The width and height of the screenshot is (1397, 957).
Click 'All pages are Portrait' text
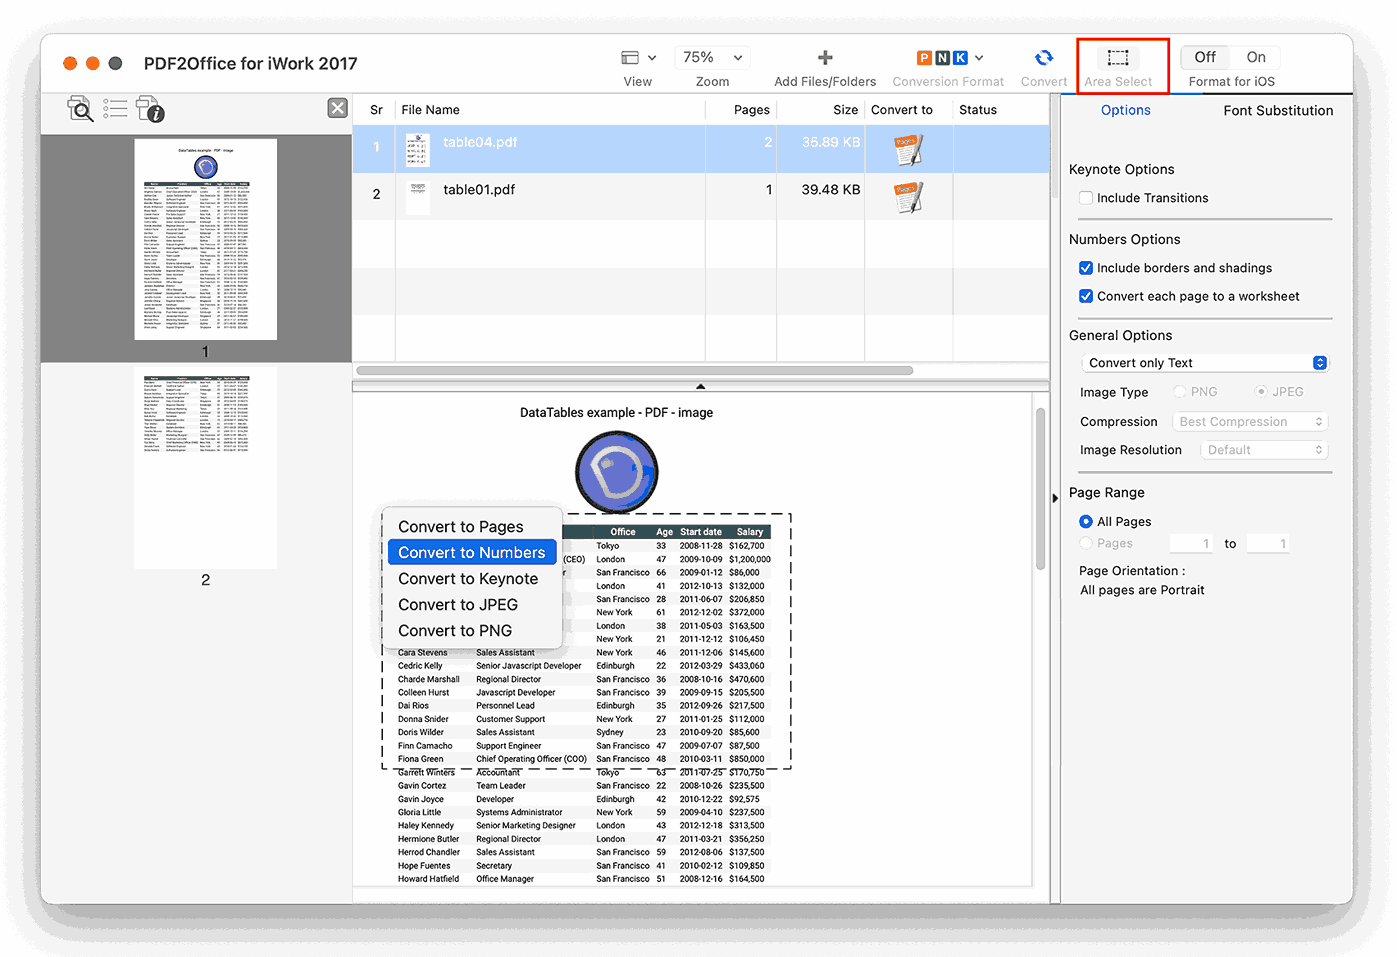pyautogui.click(x=1142, y=590)
